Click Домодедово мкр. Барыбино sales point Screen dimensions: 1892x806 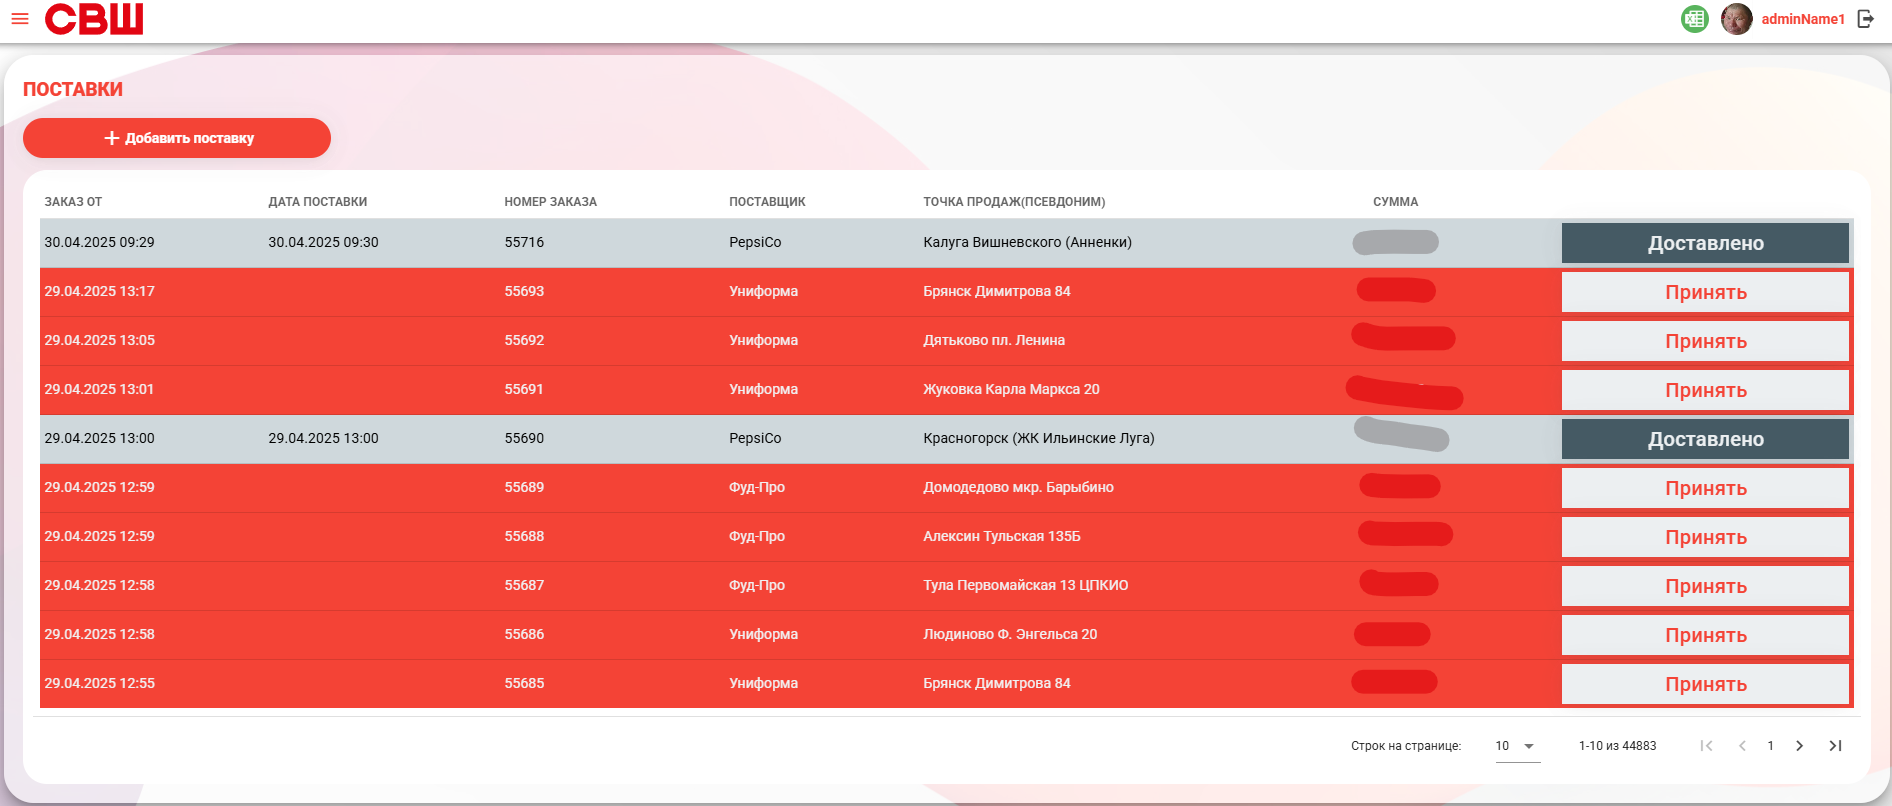(1018, 487)
